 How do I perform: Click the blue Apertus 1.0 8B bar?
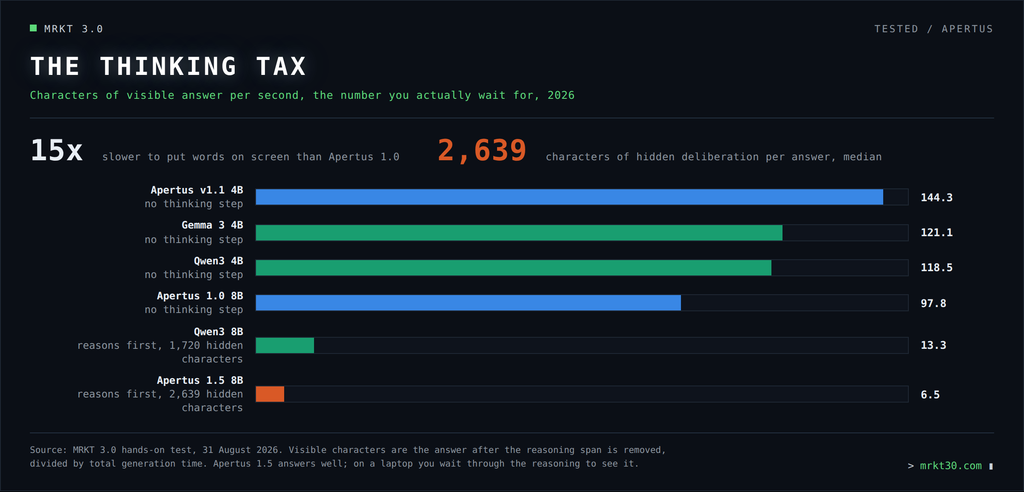click(468, 303)
